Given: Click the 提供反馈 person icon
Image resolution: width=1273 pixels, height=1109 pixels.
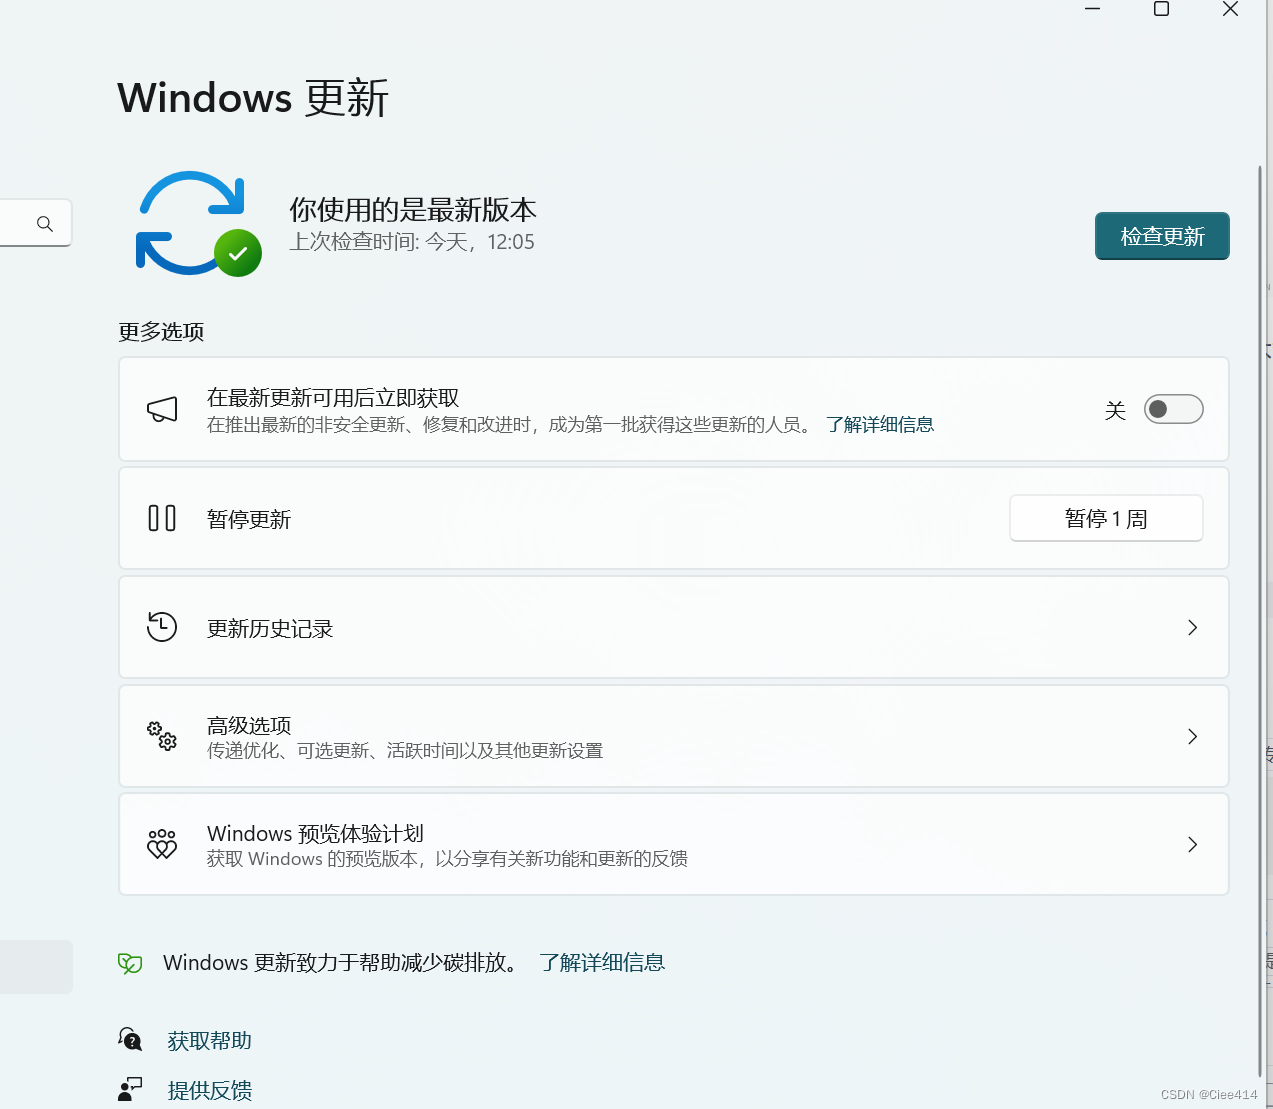Looking at the screenshot, I should click(x=130, y=1089).
